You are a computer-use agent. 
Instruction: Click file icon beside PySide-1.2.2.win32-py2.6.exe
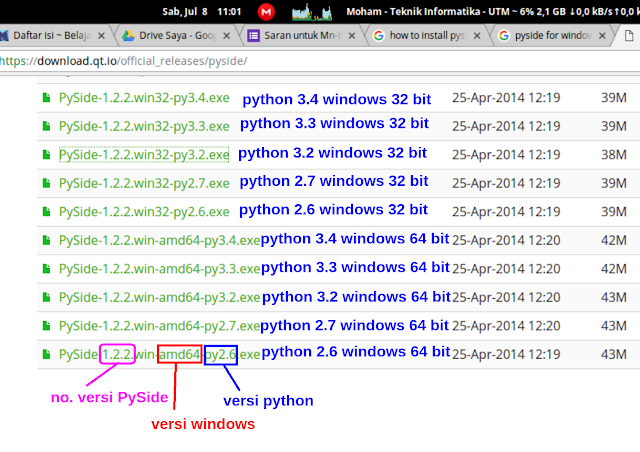pyautogui.click(x=47, y=212)
